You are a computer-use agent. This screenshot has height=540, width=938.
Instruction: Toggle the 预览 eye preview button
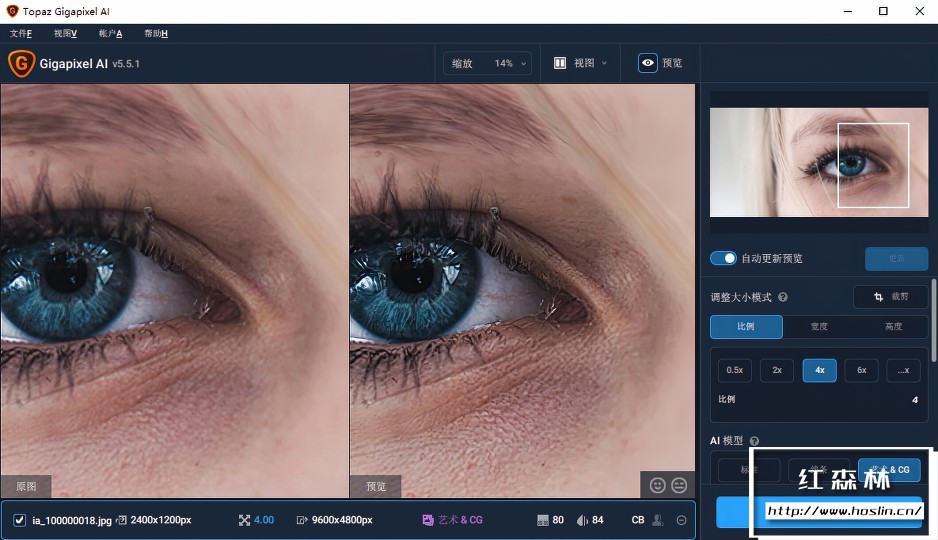pos(660,63)
